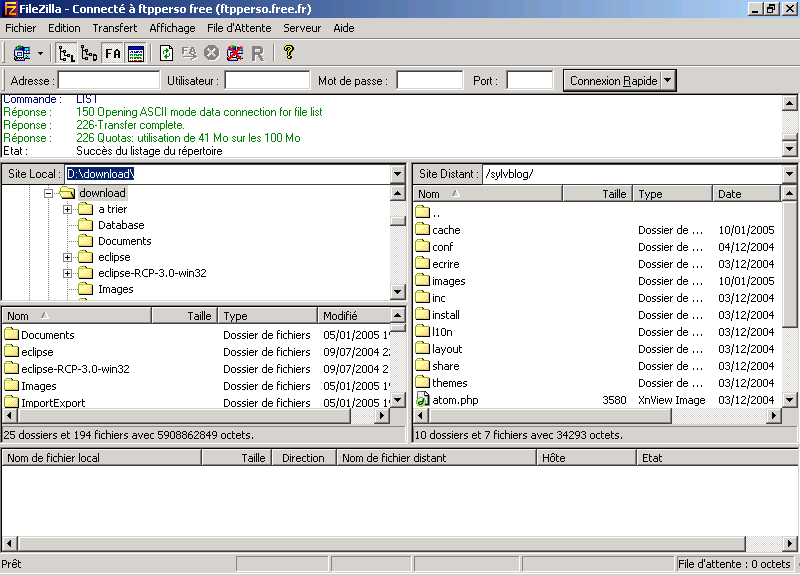
Task: Open the File d'Attente menu
Action: (x=239, y=28)
